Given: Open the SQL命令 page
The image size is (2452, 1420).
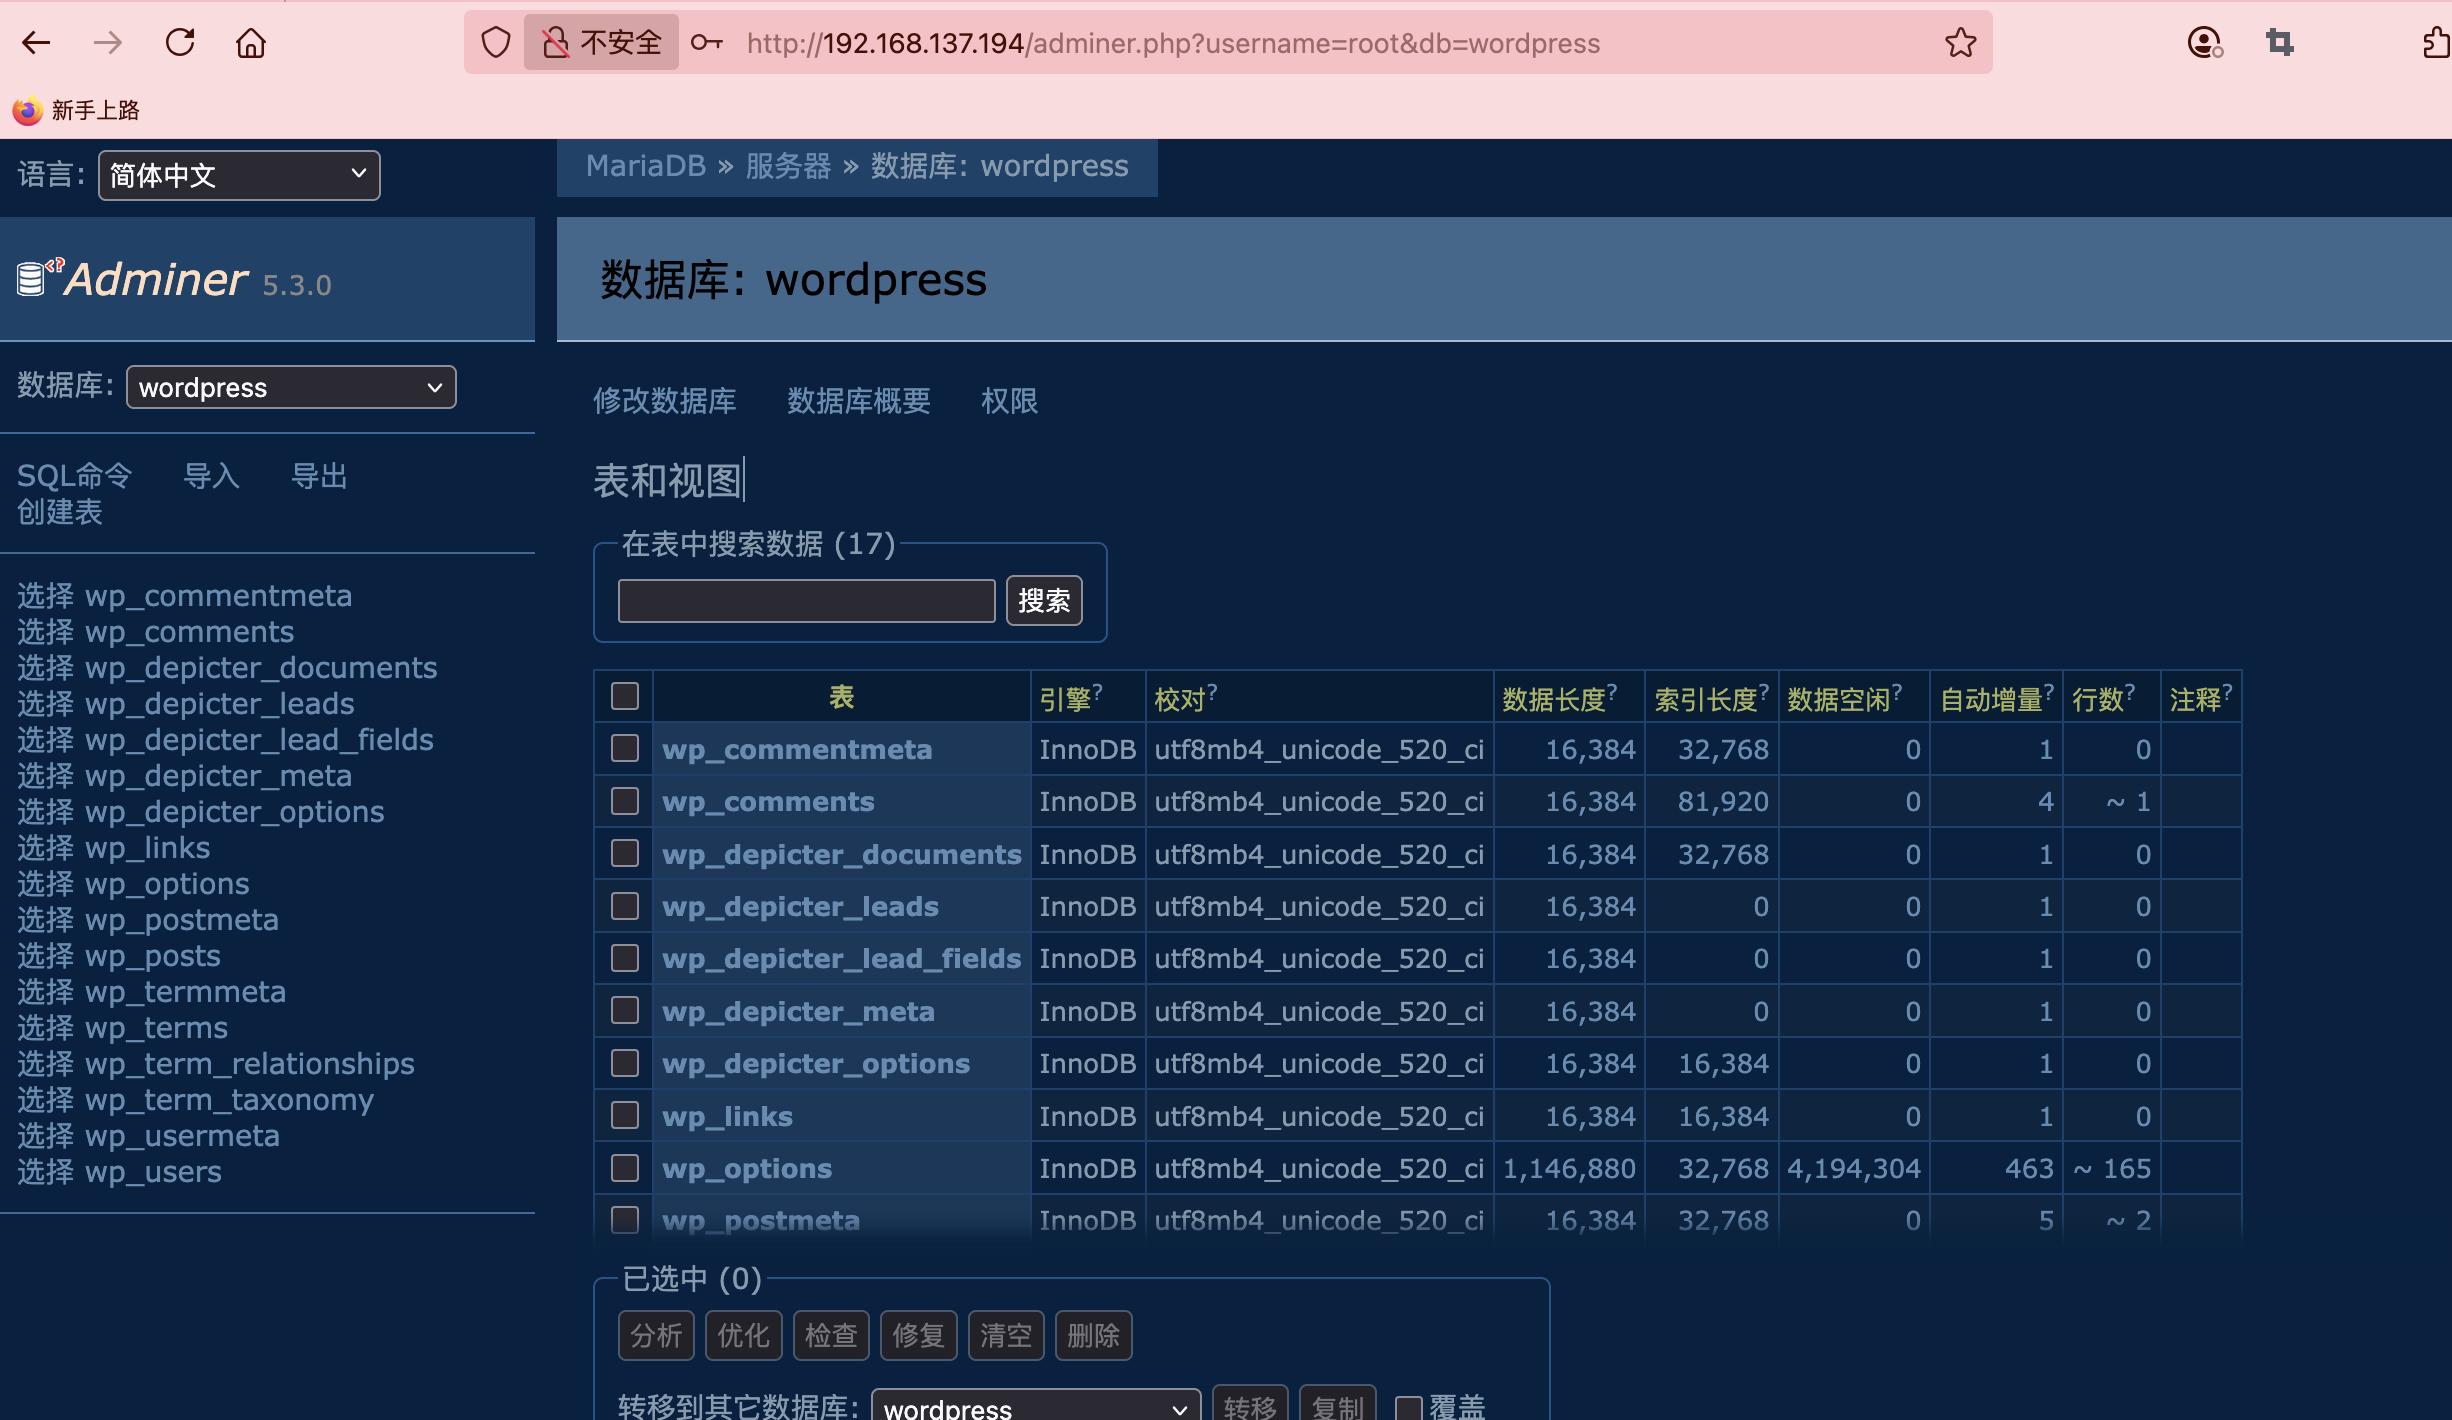Looking at the screenshot, I should tap(75, 476).
